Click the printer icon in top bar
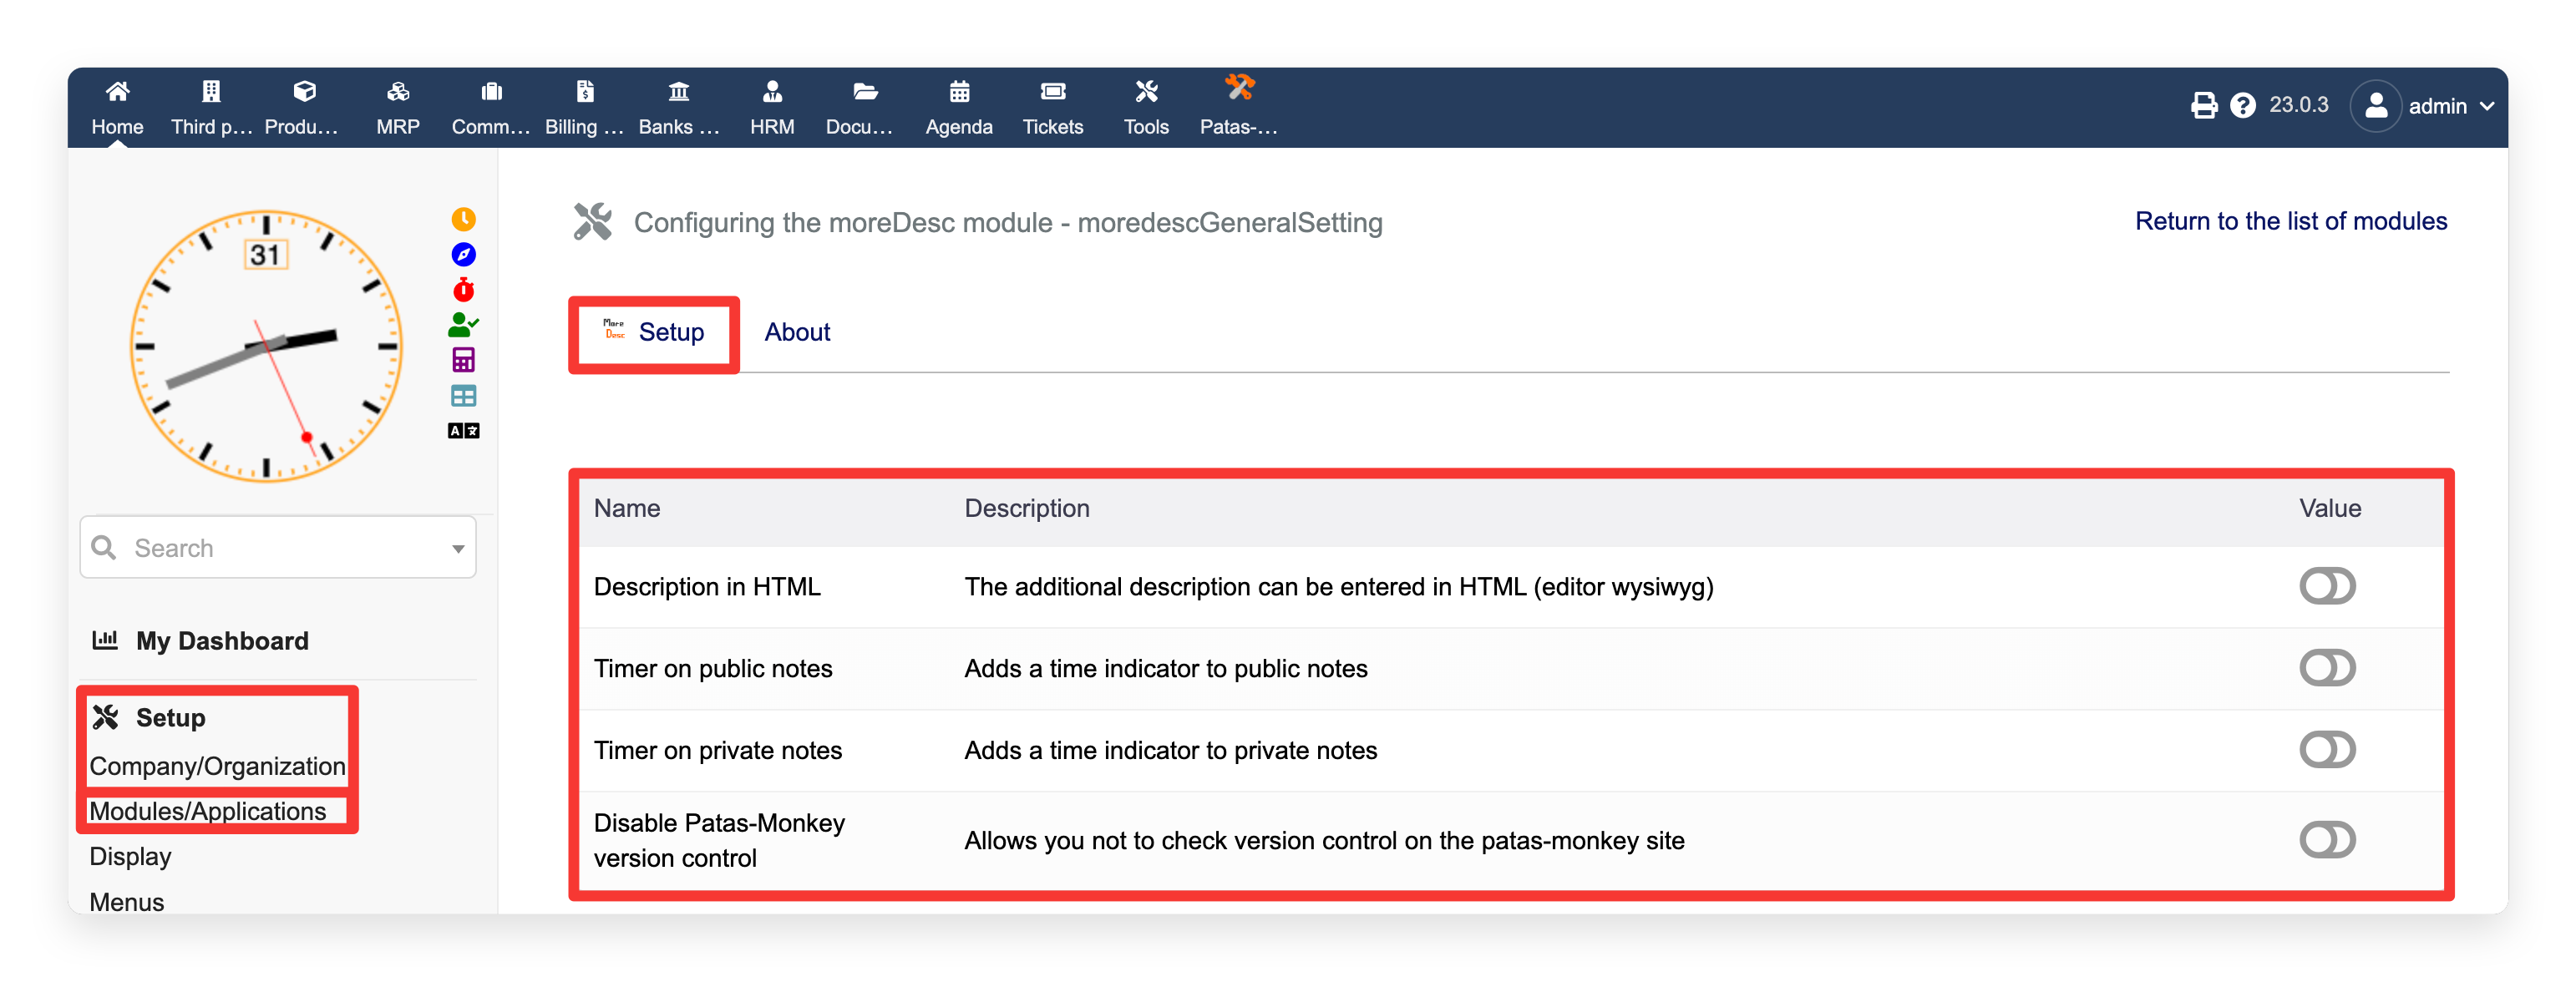2576x982 pixels. pyautogui.click(x=2204, y=105)
